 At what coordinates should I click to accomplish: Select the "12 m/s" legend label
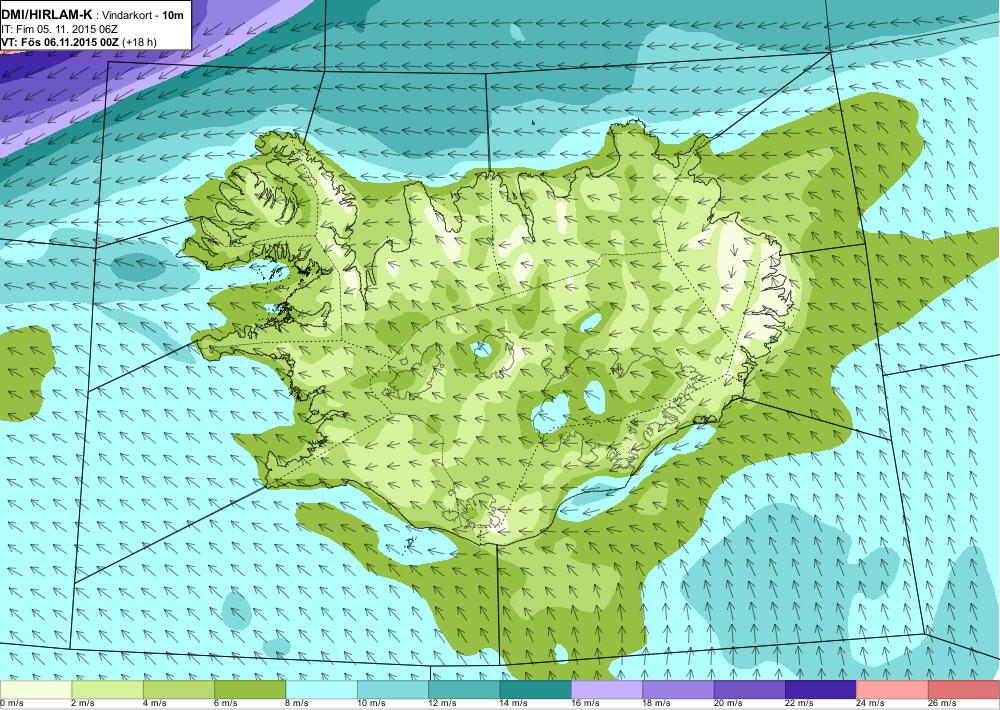pyautogui.click(x=443, y=703)
